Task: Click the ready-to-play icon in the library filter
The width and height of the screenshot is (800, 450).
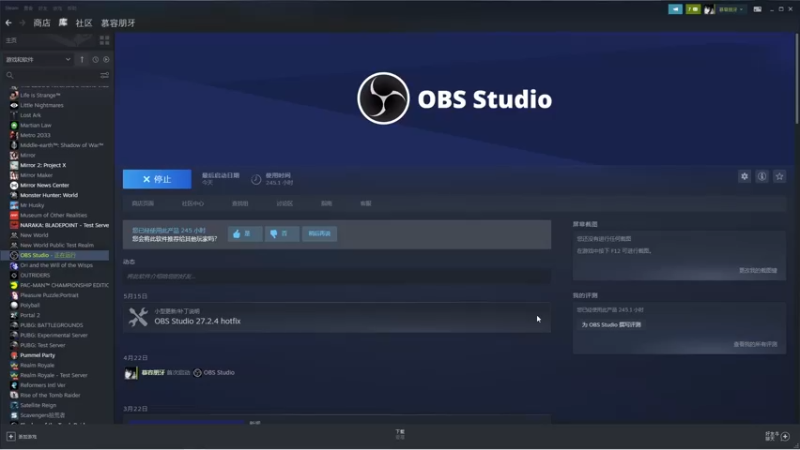Action: coord(106,60)
